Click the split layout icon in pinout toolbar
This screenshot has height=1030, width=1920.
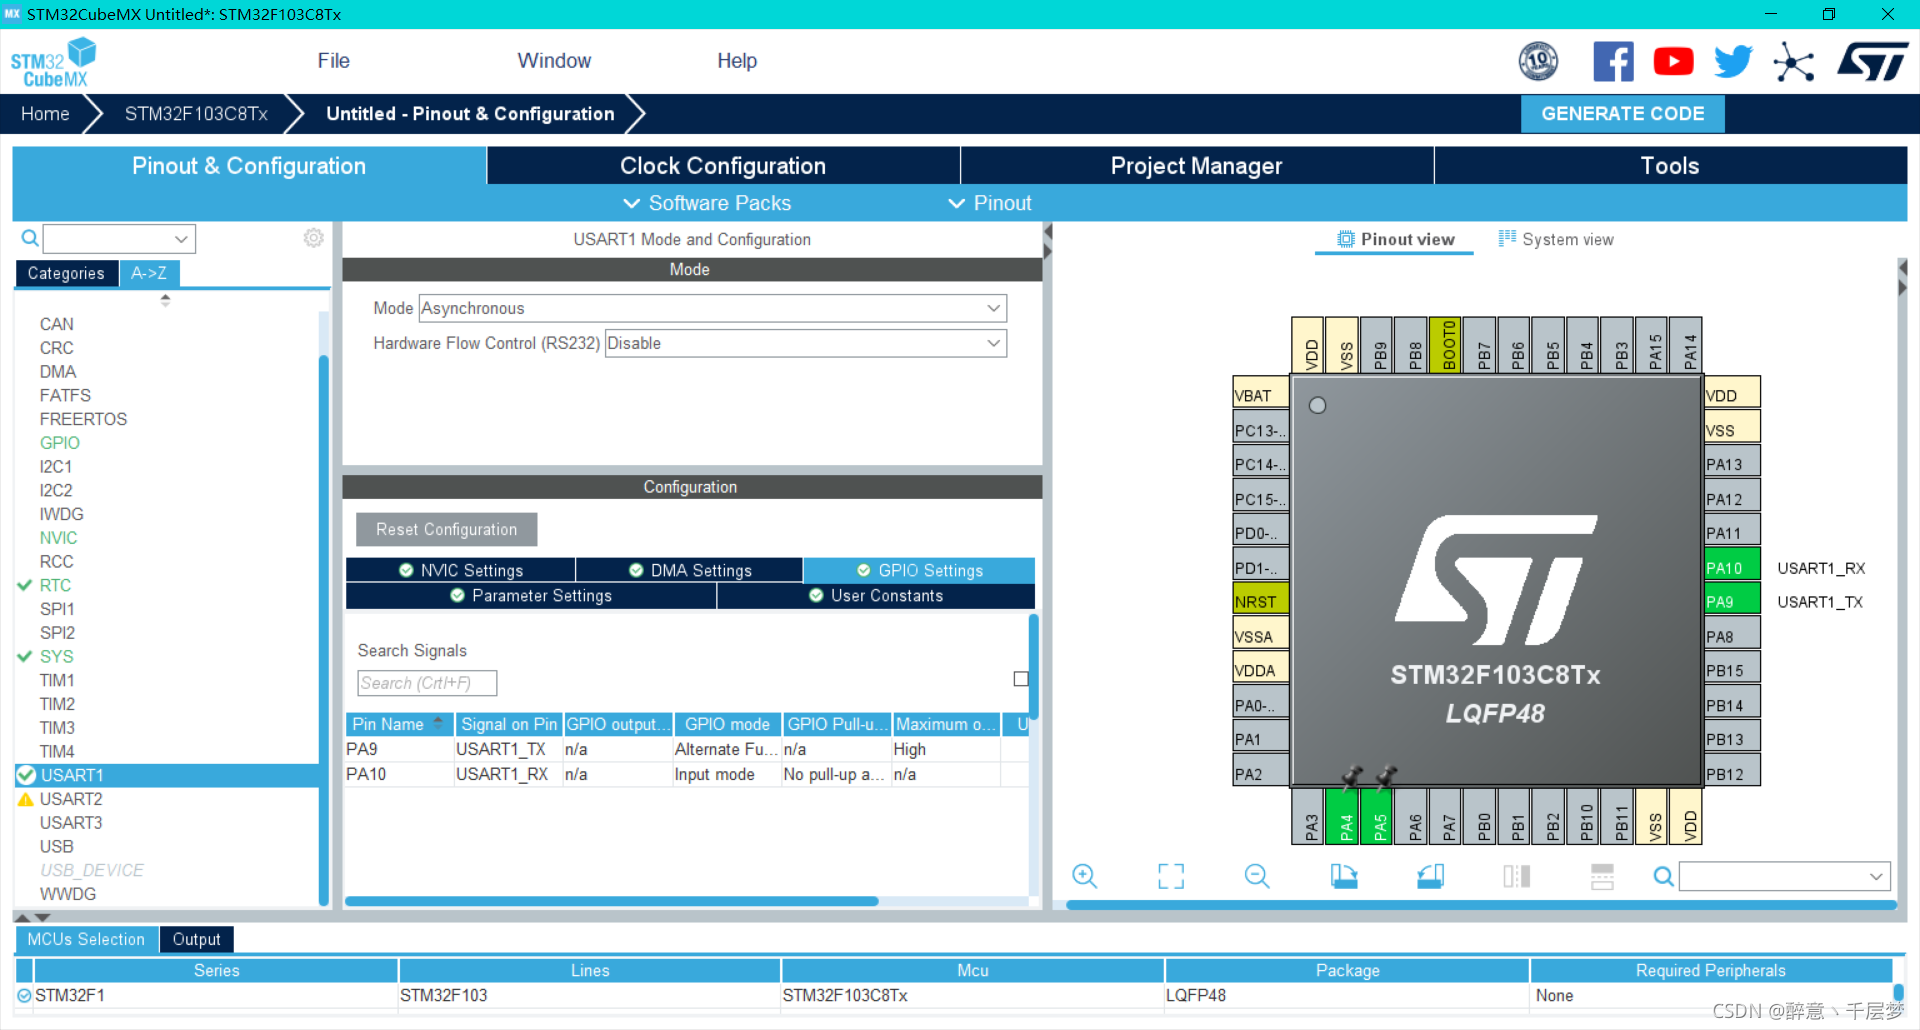[1602, 877]
